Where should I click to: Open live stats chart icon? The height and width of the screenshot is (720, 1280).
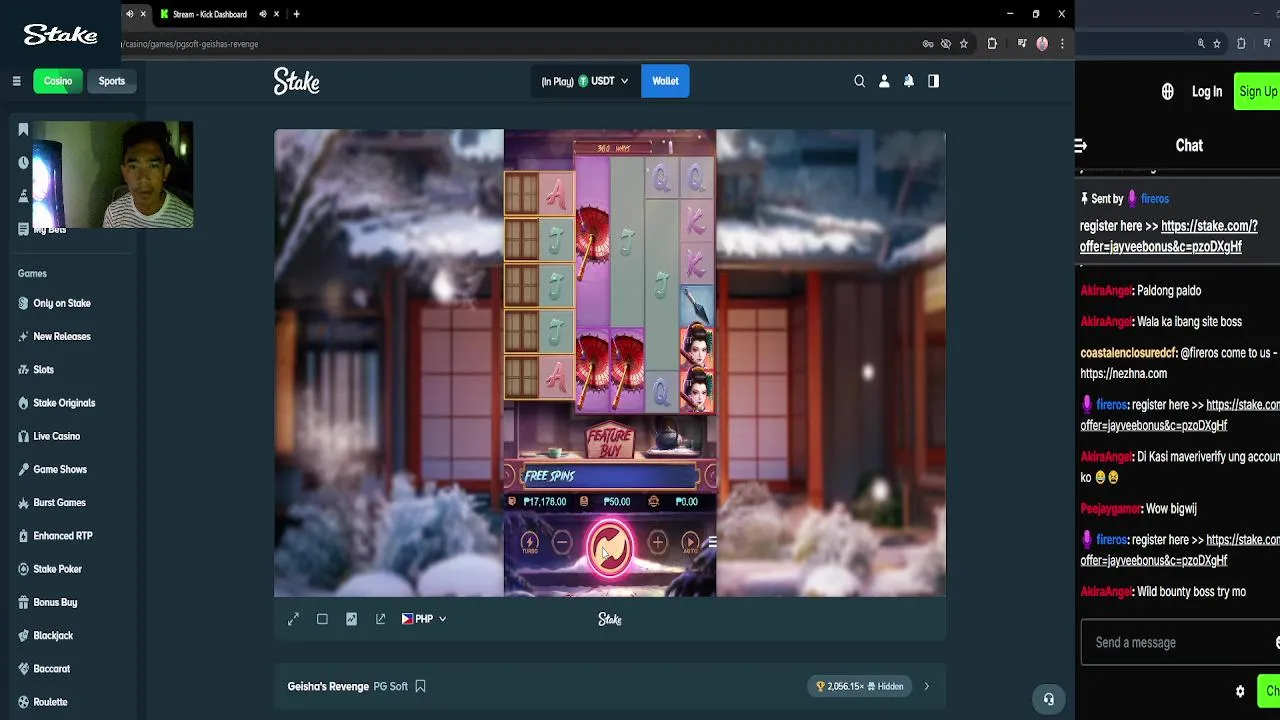click(351, 619)
